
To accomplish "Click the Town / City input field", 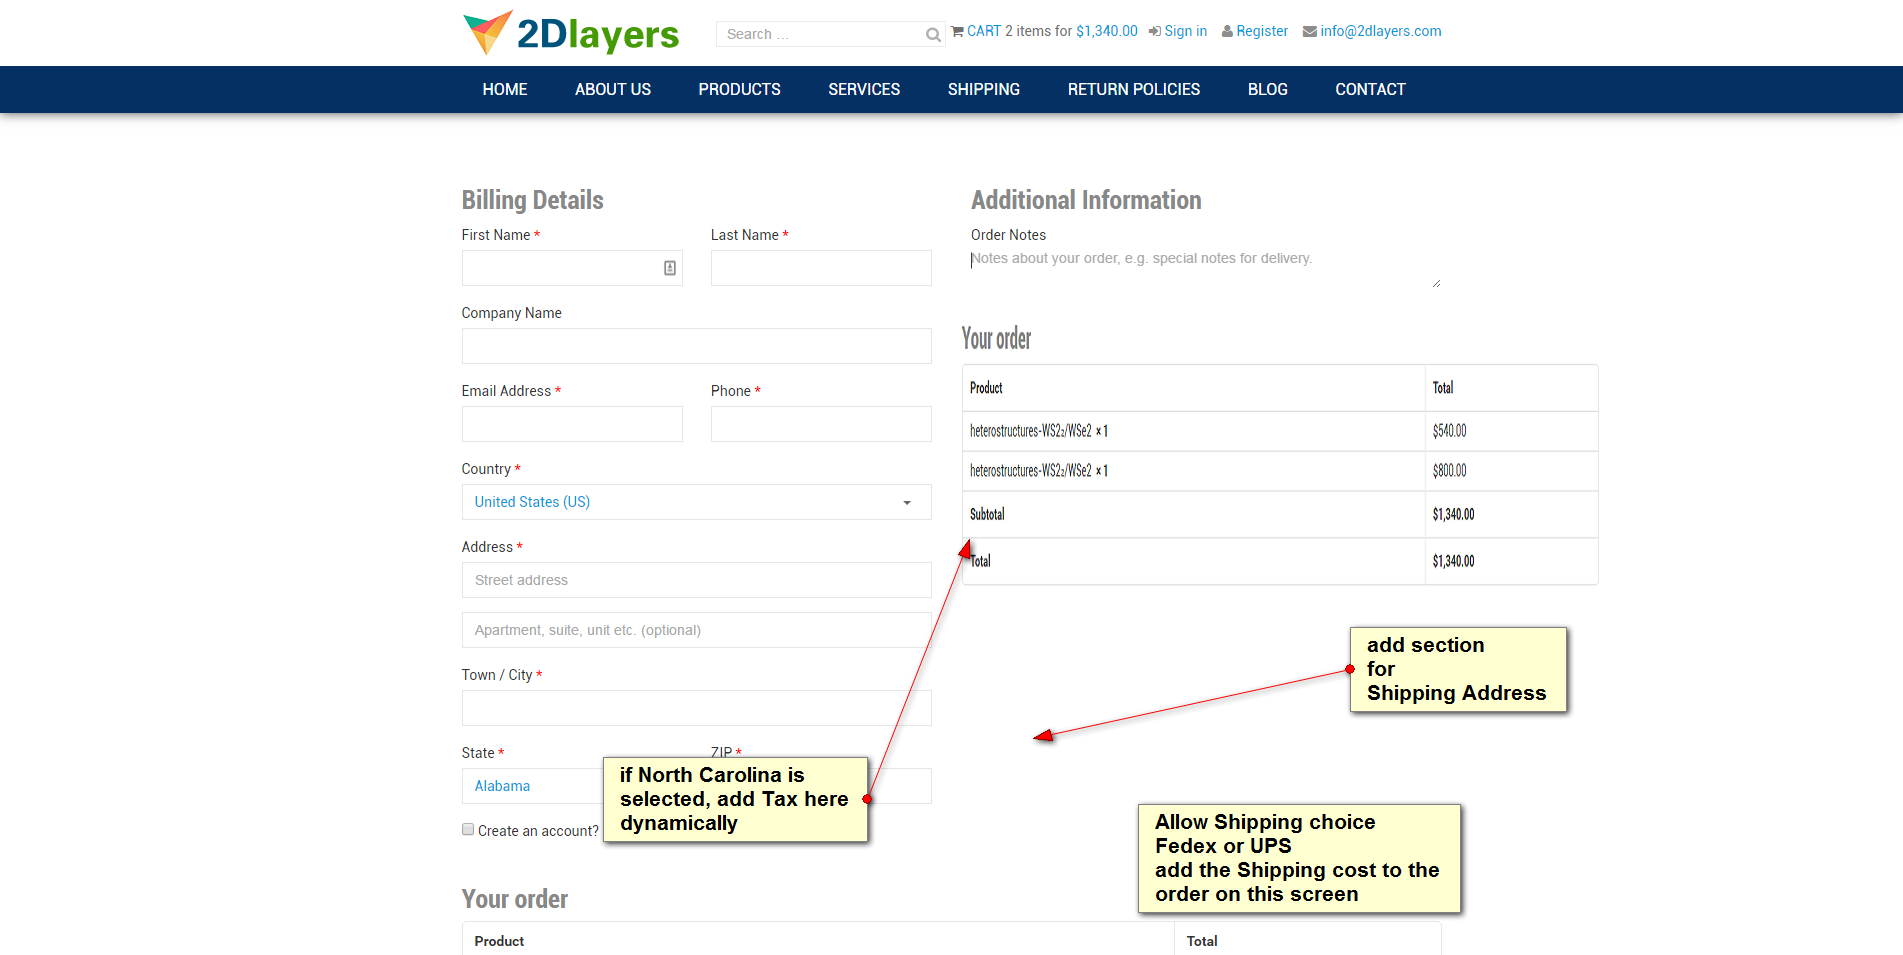I will 696,708.
